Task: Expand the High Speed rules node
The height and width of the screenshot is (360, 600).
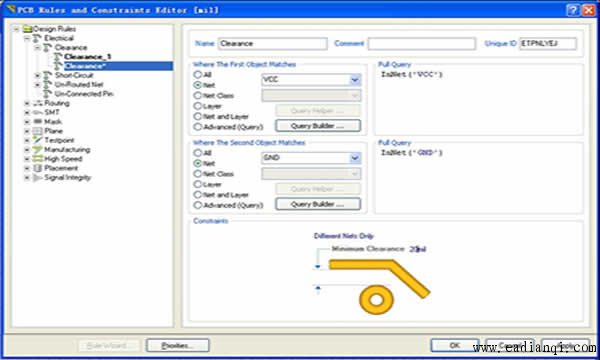Action: 27,159
